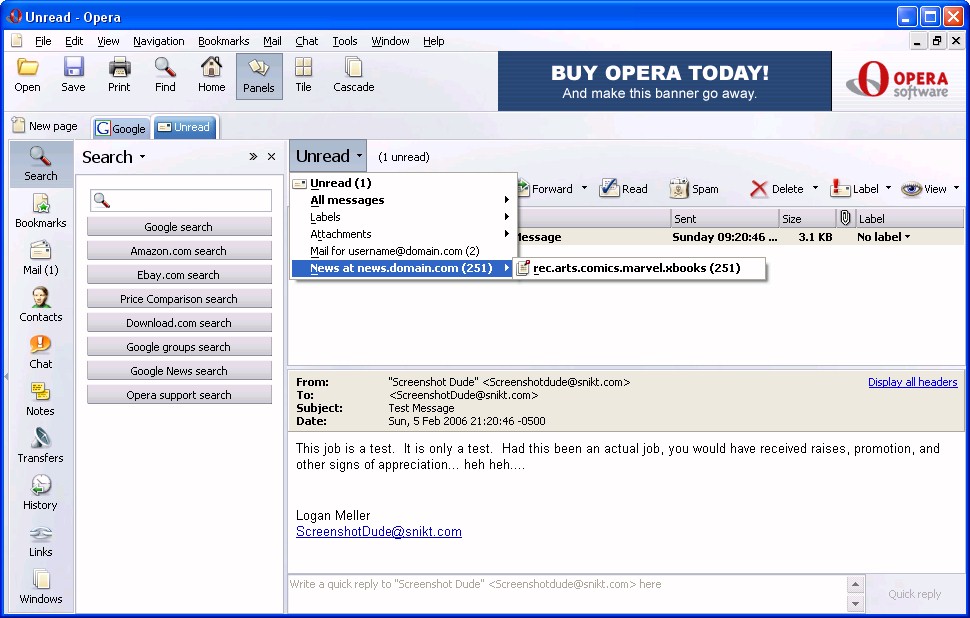Open the Unread view dropdown
Viewport: 970px width, 618px height.
[328, 156]
